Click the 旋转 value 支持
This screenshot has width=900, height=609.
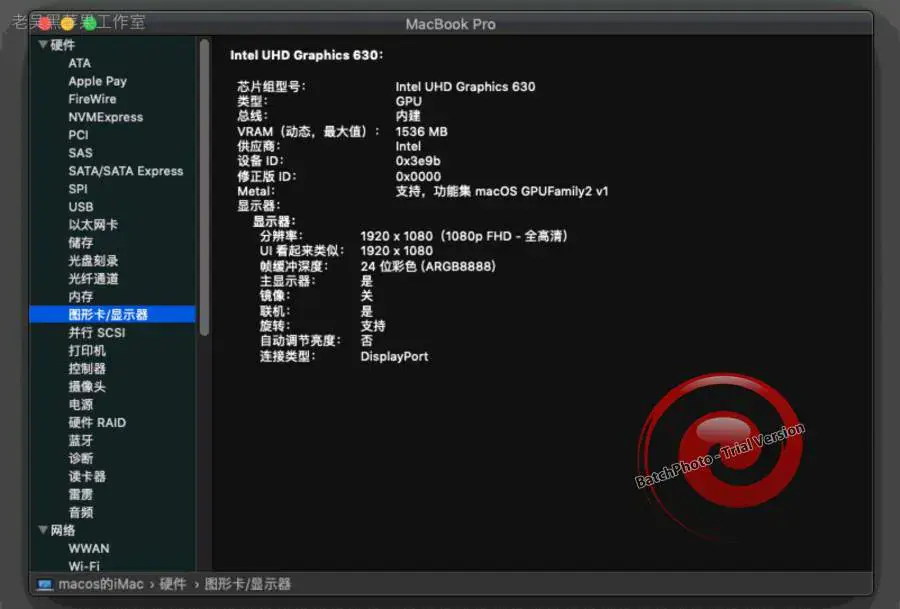pos(373,326)
